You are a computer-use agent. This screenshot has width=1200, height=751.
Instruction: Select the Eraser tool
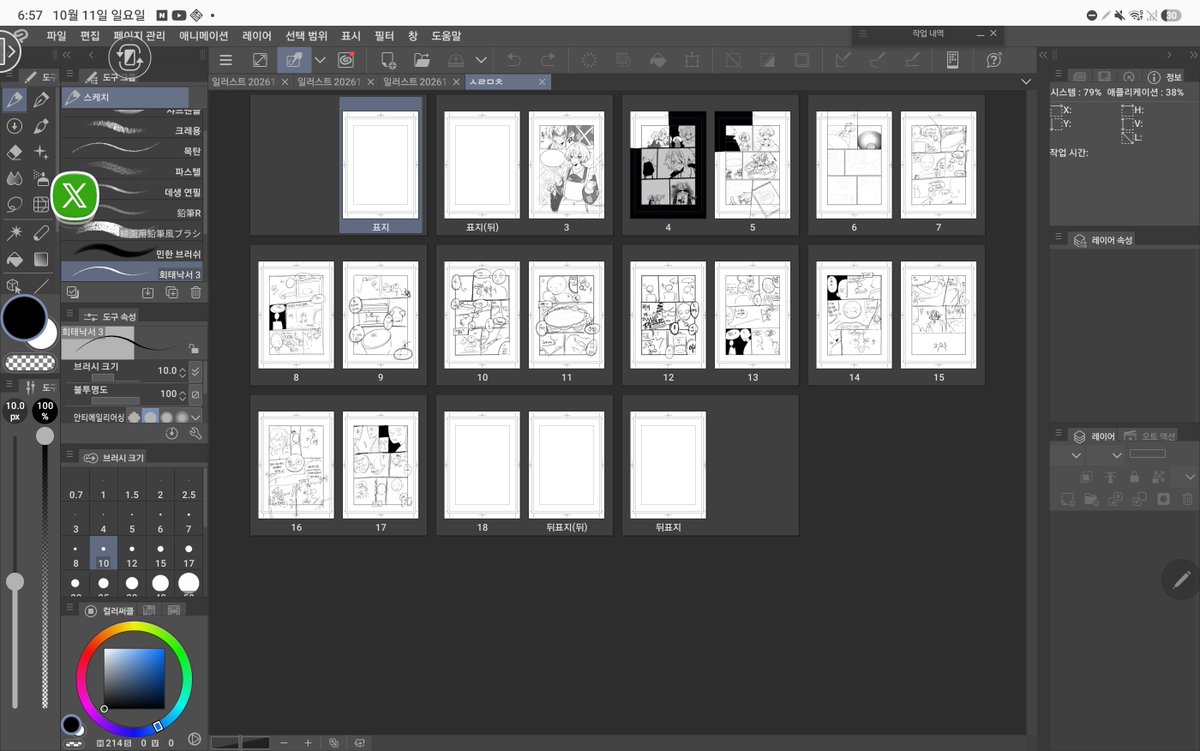point(15,153)
